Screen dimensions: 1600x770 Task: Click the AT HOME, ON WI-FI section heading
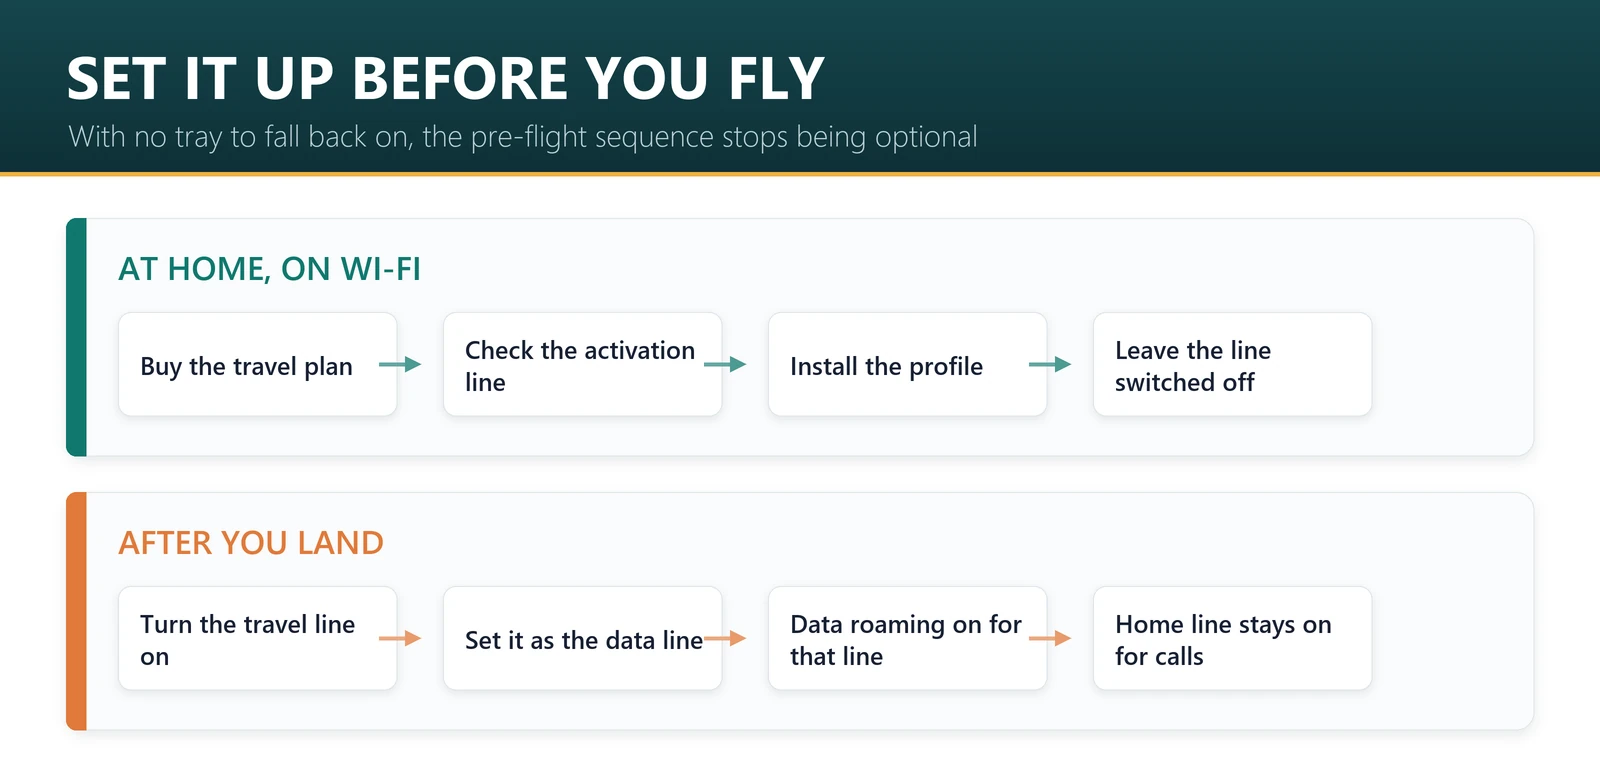[x=269, y=269]
